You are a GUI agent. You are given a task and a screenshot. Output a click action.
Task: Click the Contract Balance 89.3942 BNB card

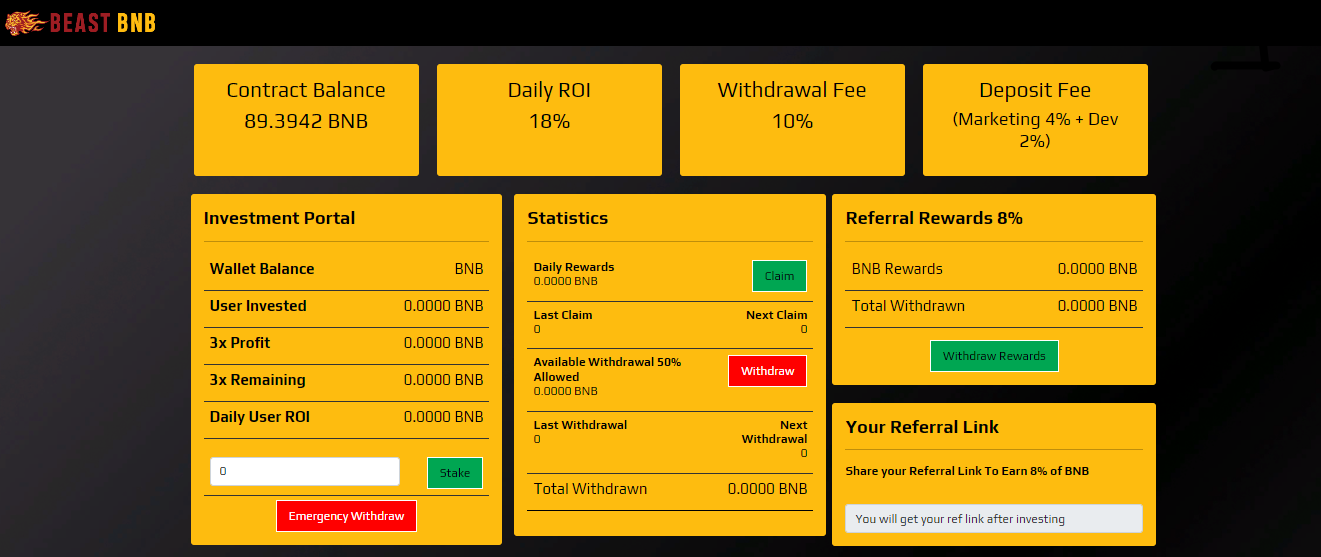(x=306, y=120)
